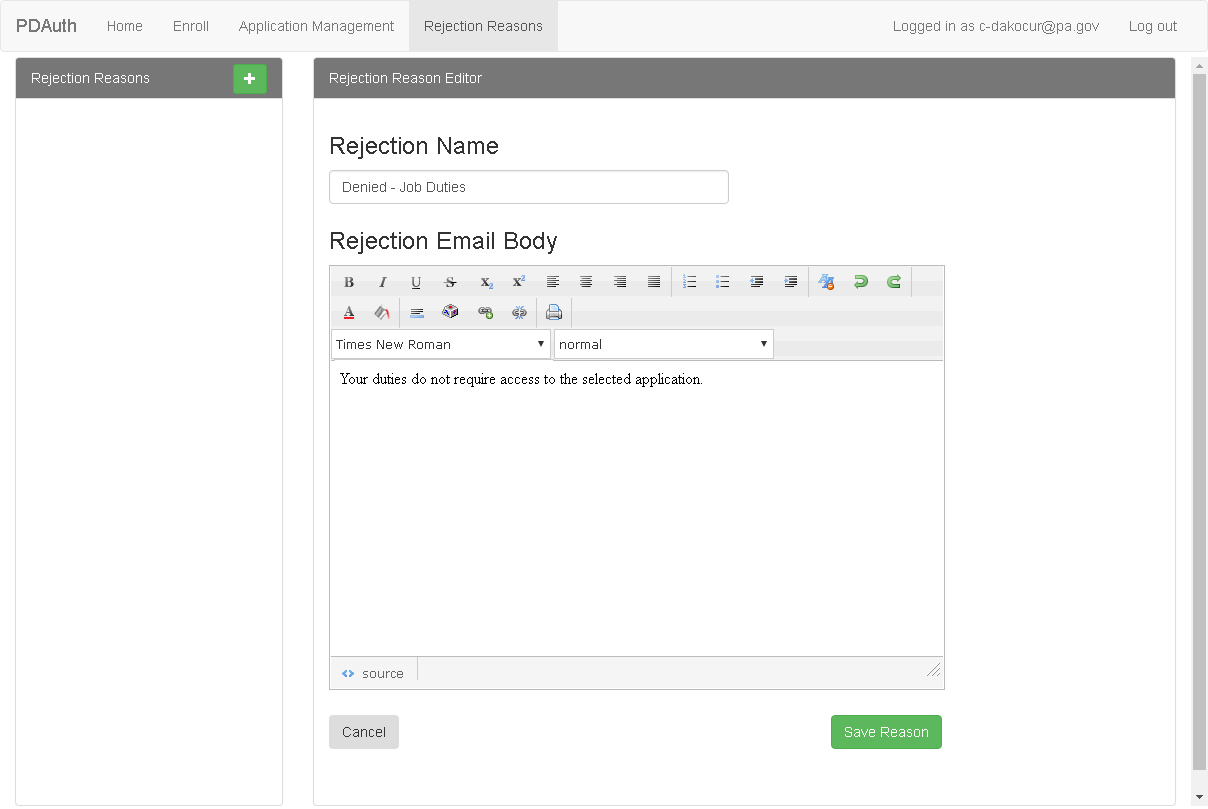Insert a bulleted list
This screenshot has width=1208, height=809.
[x=723, y=282]
